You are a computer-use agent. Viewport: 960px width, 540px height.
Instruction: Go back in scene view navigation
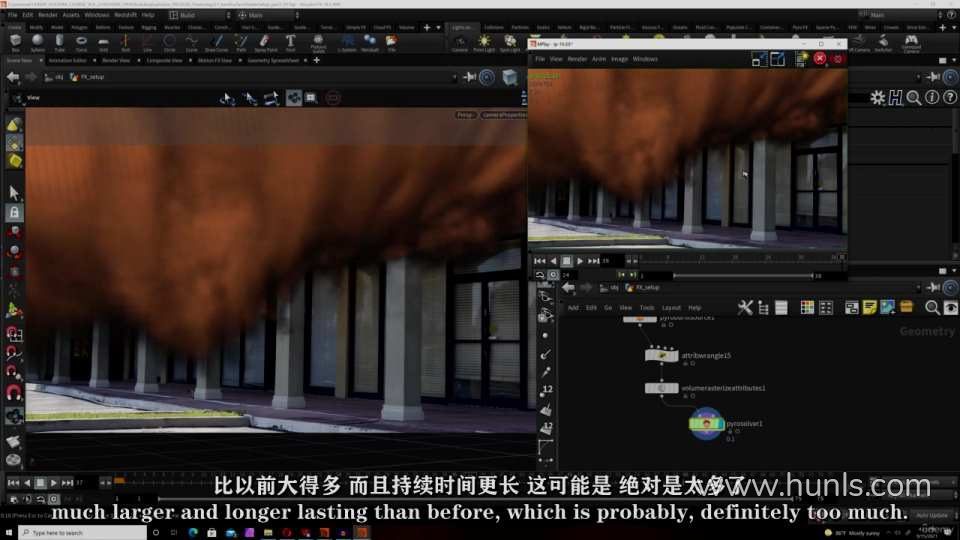(12, 77)
